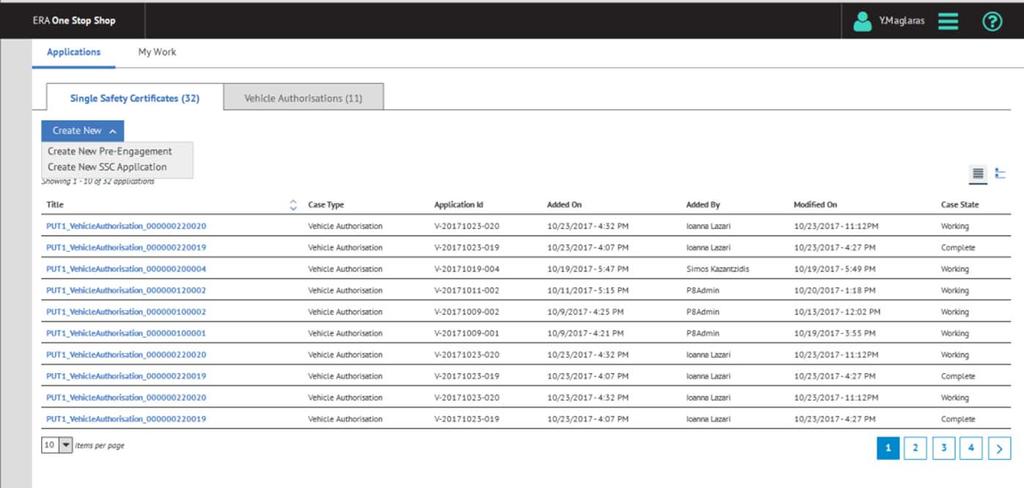Viewport: 1024px width, 488px height.
Task: Switch to list view icon
Action: [x=978, y=174]
